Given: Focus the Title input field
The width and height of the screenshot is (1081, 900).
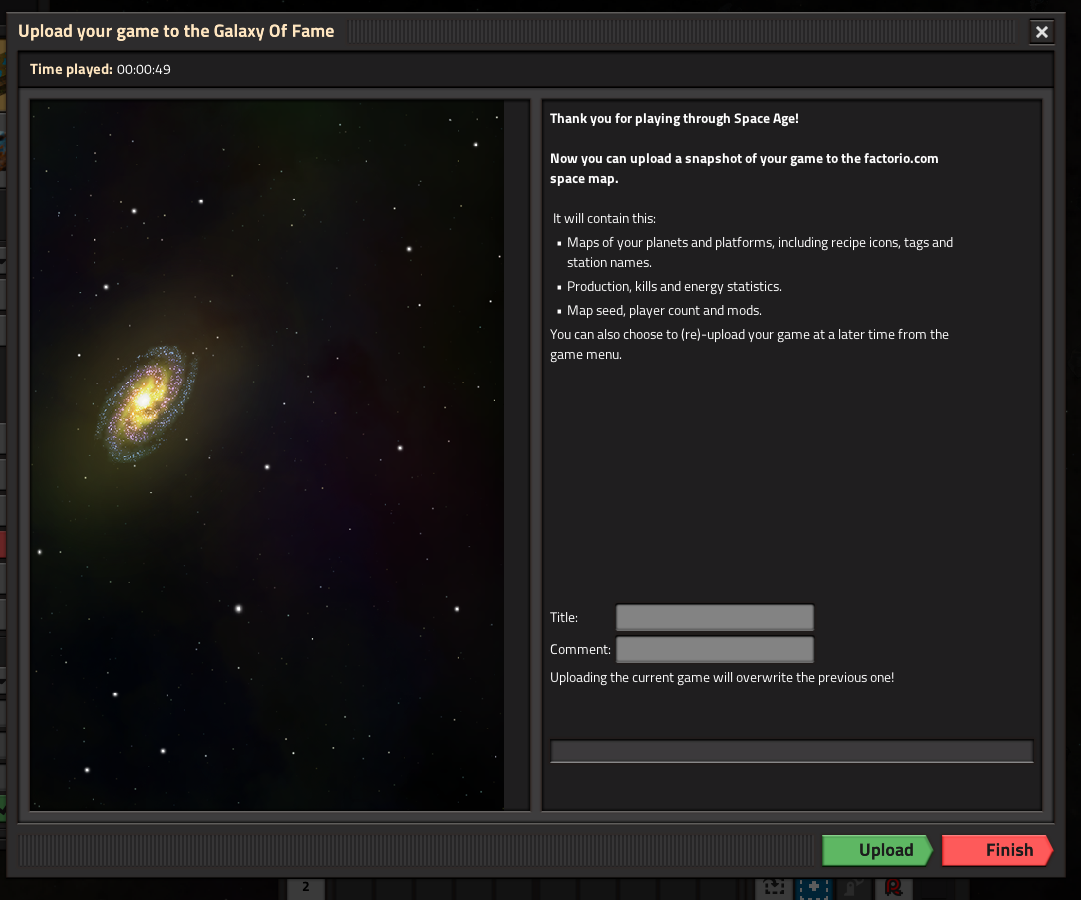Looking at the screenshot, I should click(x=714, y=617).
